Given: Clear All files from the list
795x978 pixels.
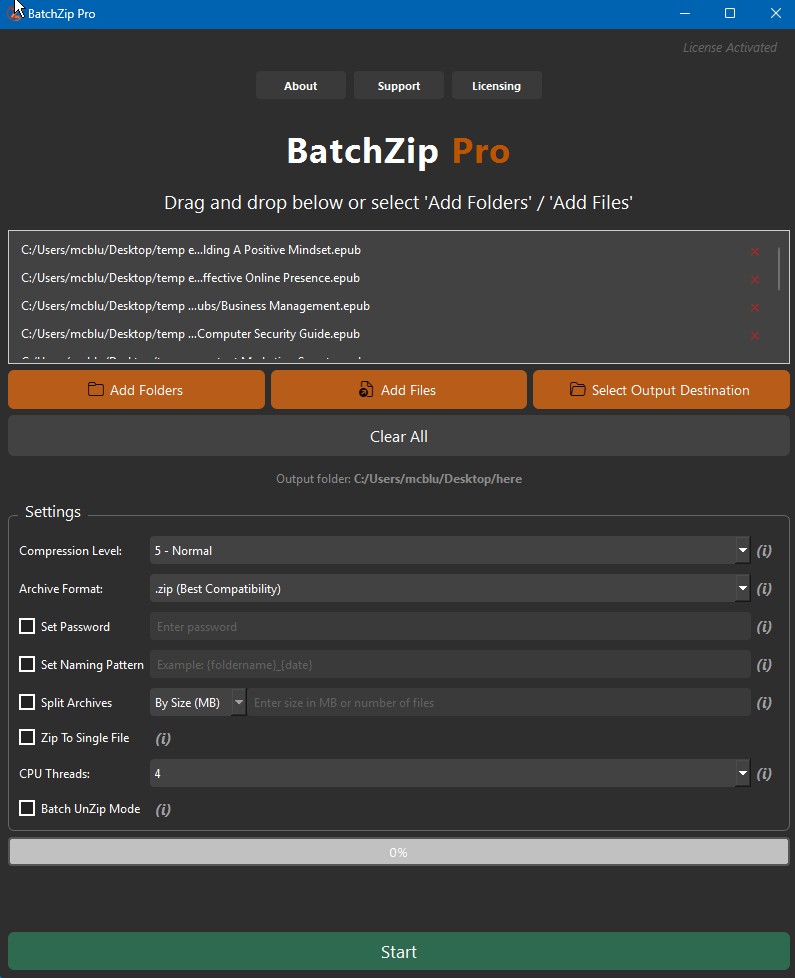Looking at the screenshot, I should coord(398,437).
